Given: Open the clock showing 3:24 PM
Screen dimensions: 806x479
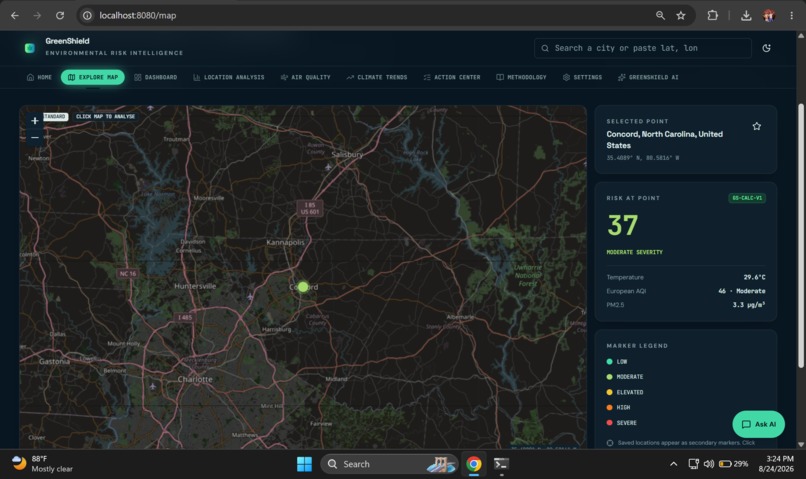Looking at the screenshot, I should coord(776,464).
